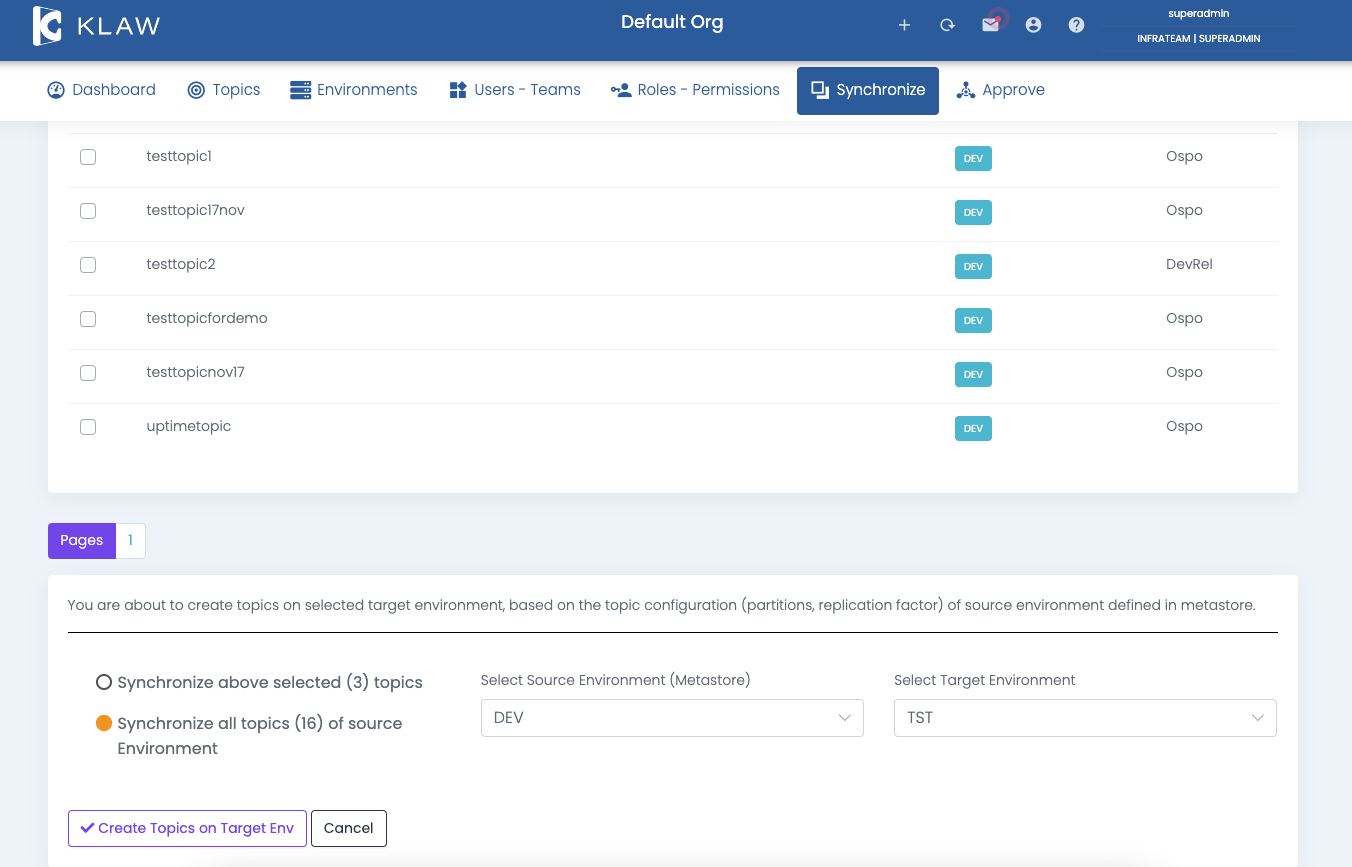
Task: Open the mail notifications icon
Action: pos(990,25)
